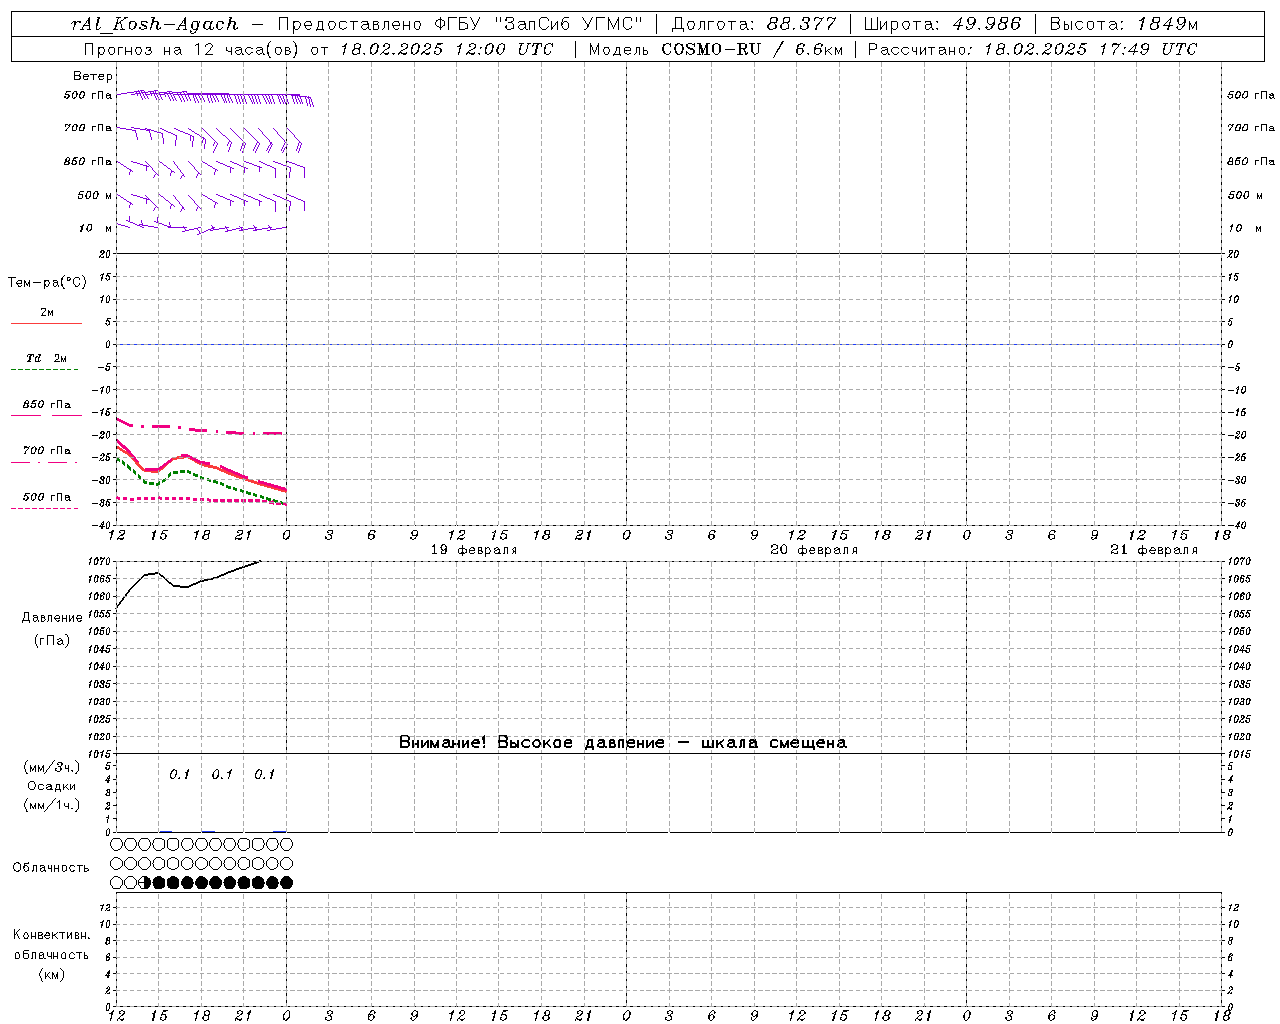This screenshot has height=1024, width=1280.
Task: Click the 10 м wind level label on right
Action: point(1244,228)
